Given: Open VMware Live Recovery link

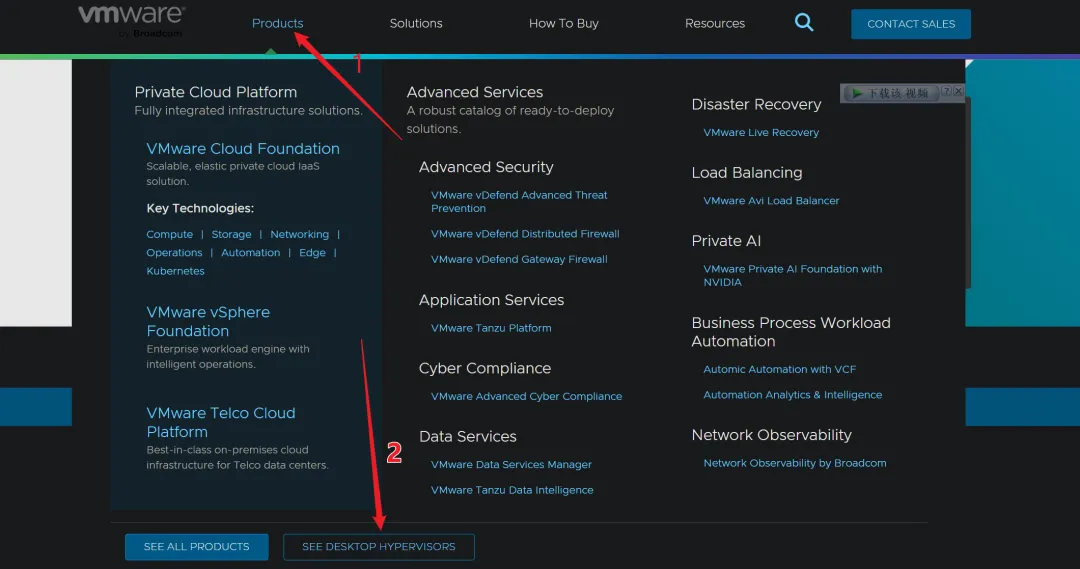Looking at the screenshot, I should tap(761, 132).
